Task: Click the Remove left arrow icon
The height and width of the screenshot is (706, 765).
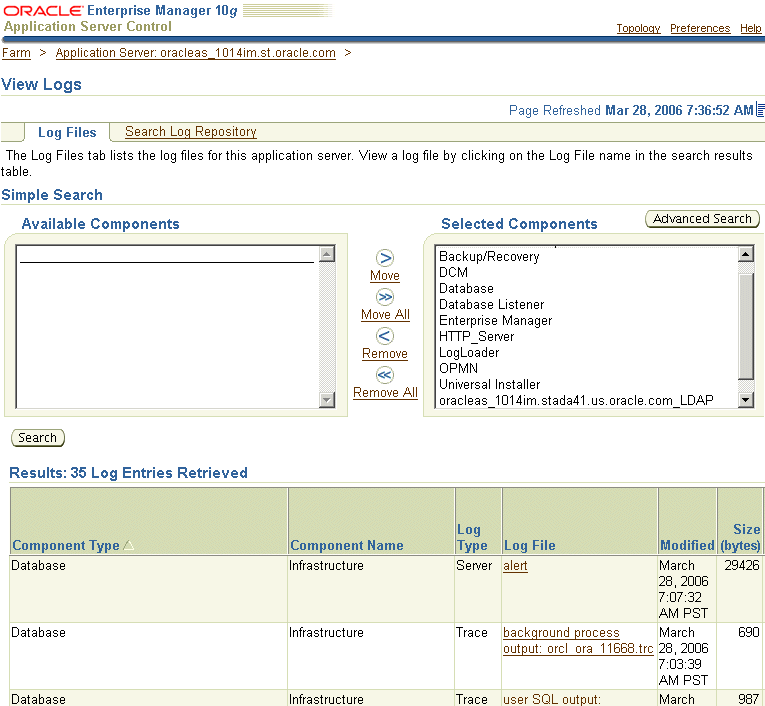Action: pyautogui.click(x=384, y=336)
